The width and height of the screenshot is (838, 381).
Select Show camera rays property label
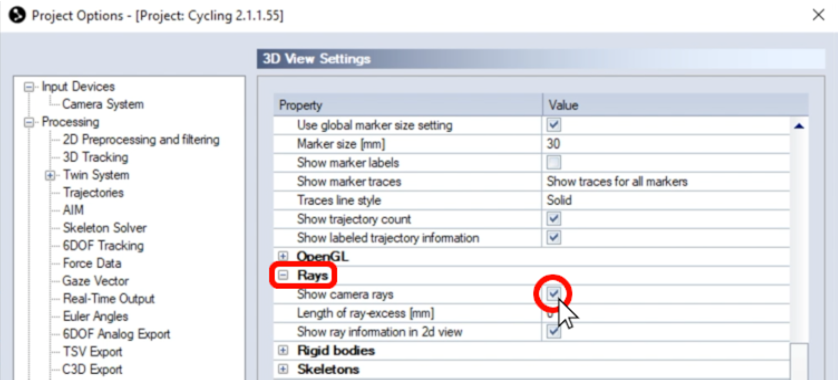pyautogui.click(x=345, y=294)
